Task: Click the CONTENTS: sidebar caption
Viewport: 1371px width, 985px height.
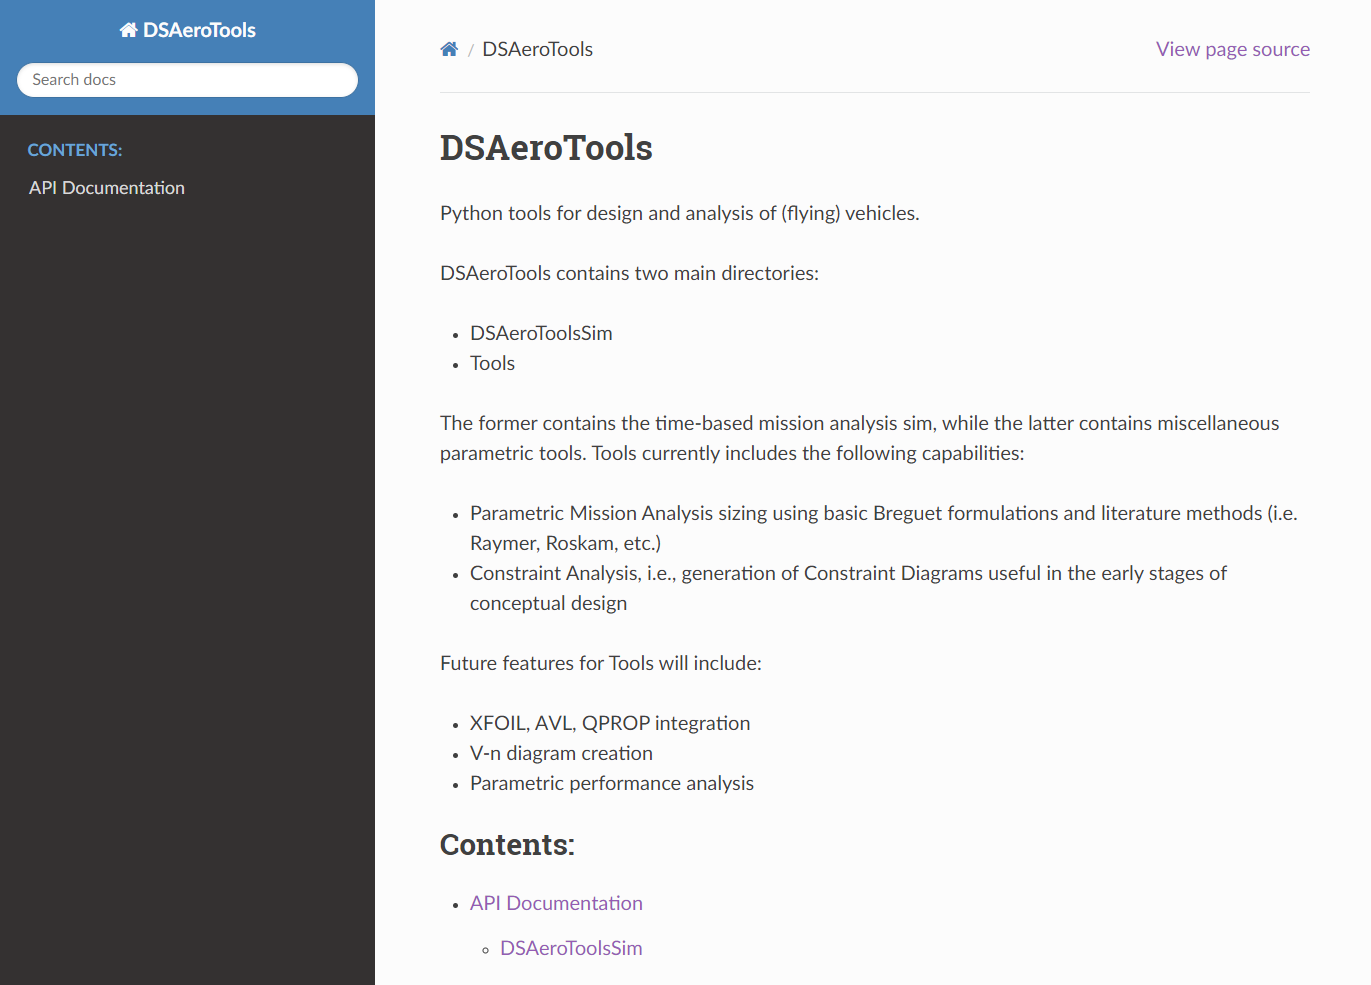Action: click(x=75, y=150)
